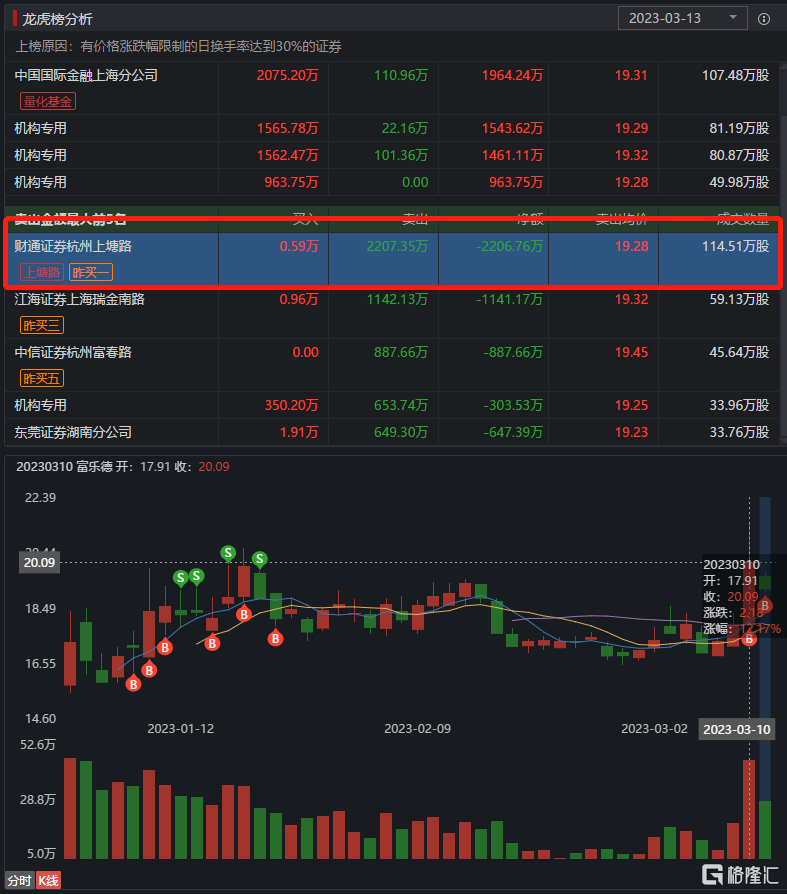Image resolution: width=787 pixels, height=894 pixels.
Task: Click the 350.20万 buy amount
Action: [x=291, y=405]
